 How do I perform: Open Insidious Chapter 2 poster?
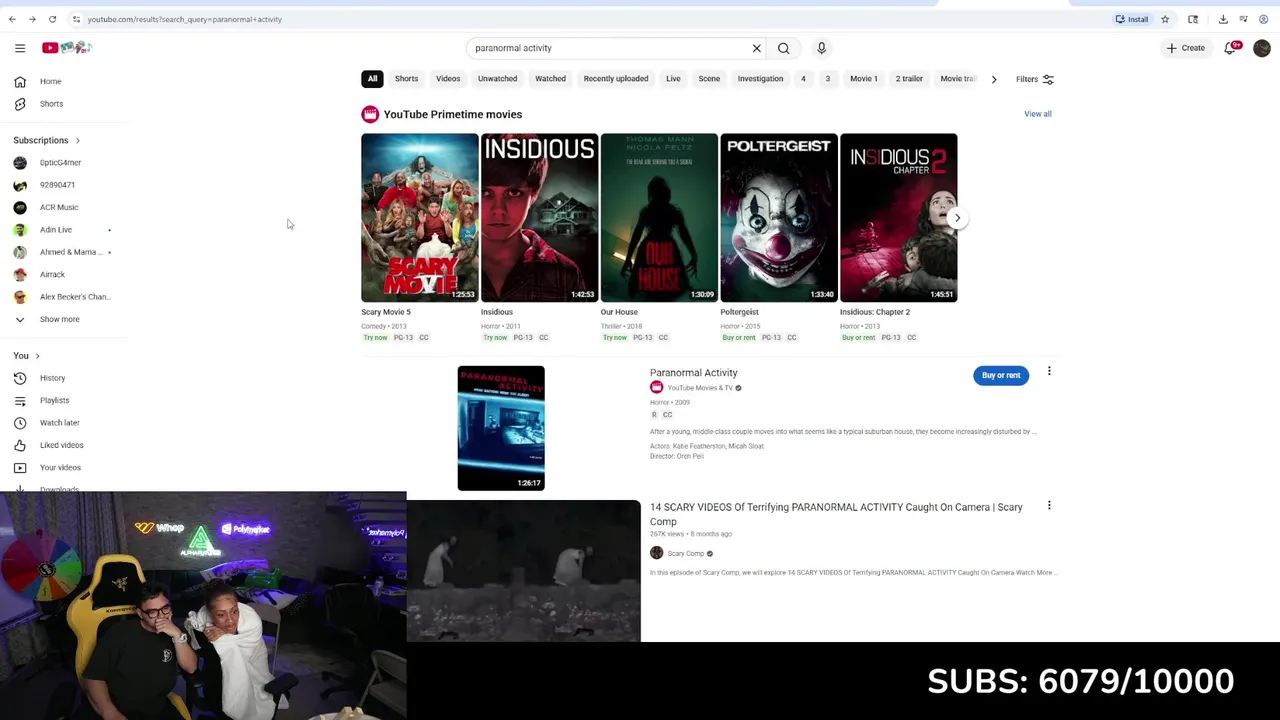click(x=898, y=217)
